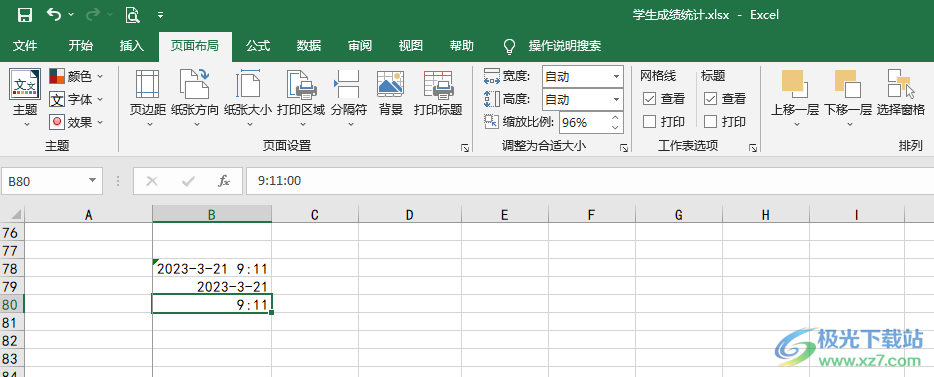Click the Undo arrow icon
The width and height of the screenshot is (934, 377).
coord(54,14)
